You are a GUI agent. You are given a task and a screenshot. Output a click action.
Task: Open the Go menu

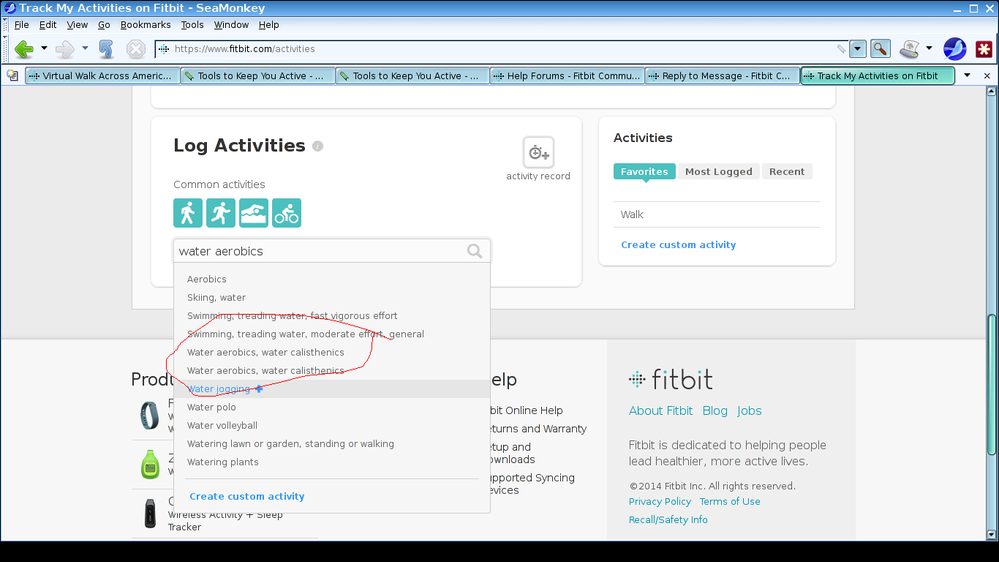104,25
